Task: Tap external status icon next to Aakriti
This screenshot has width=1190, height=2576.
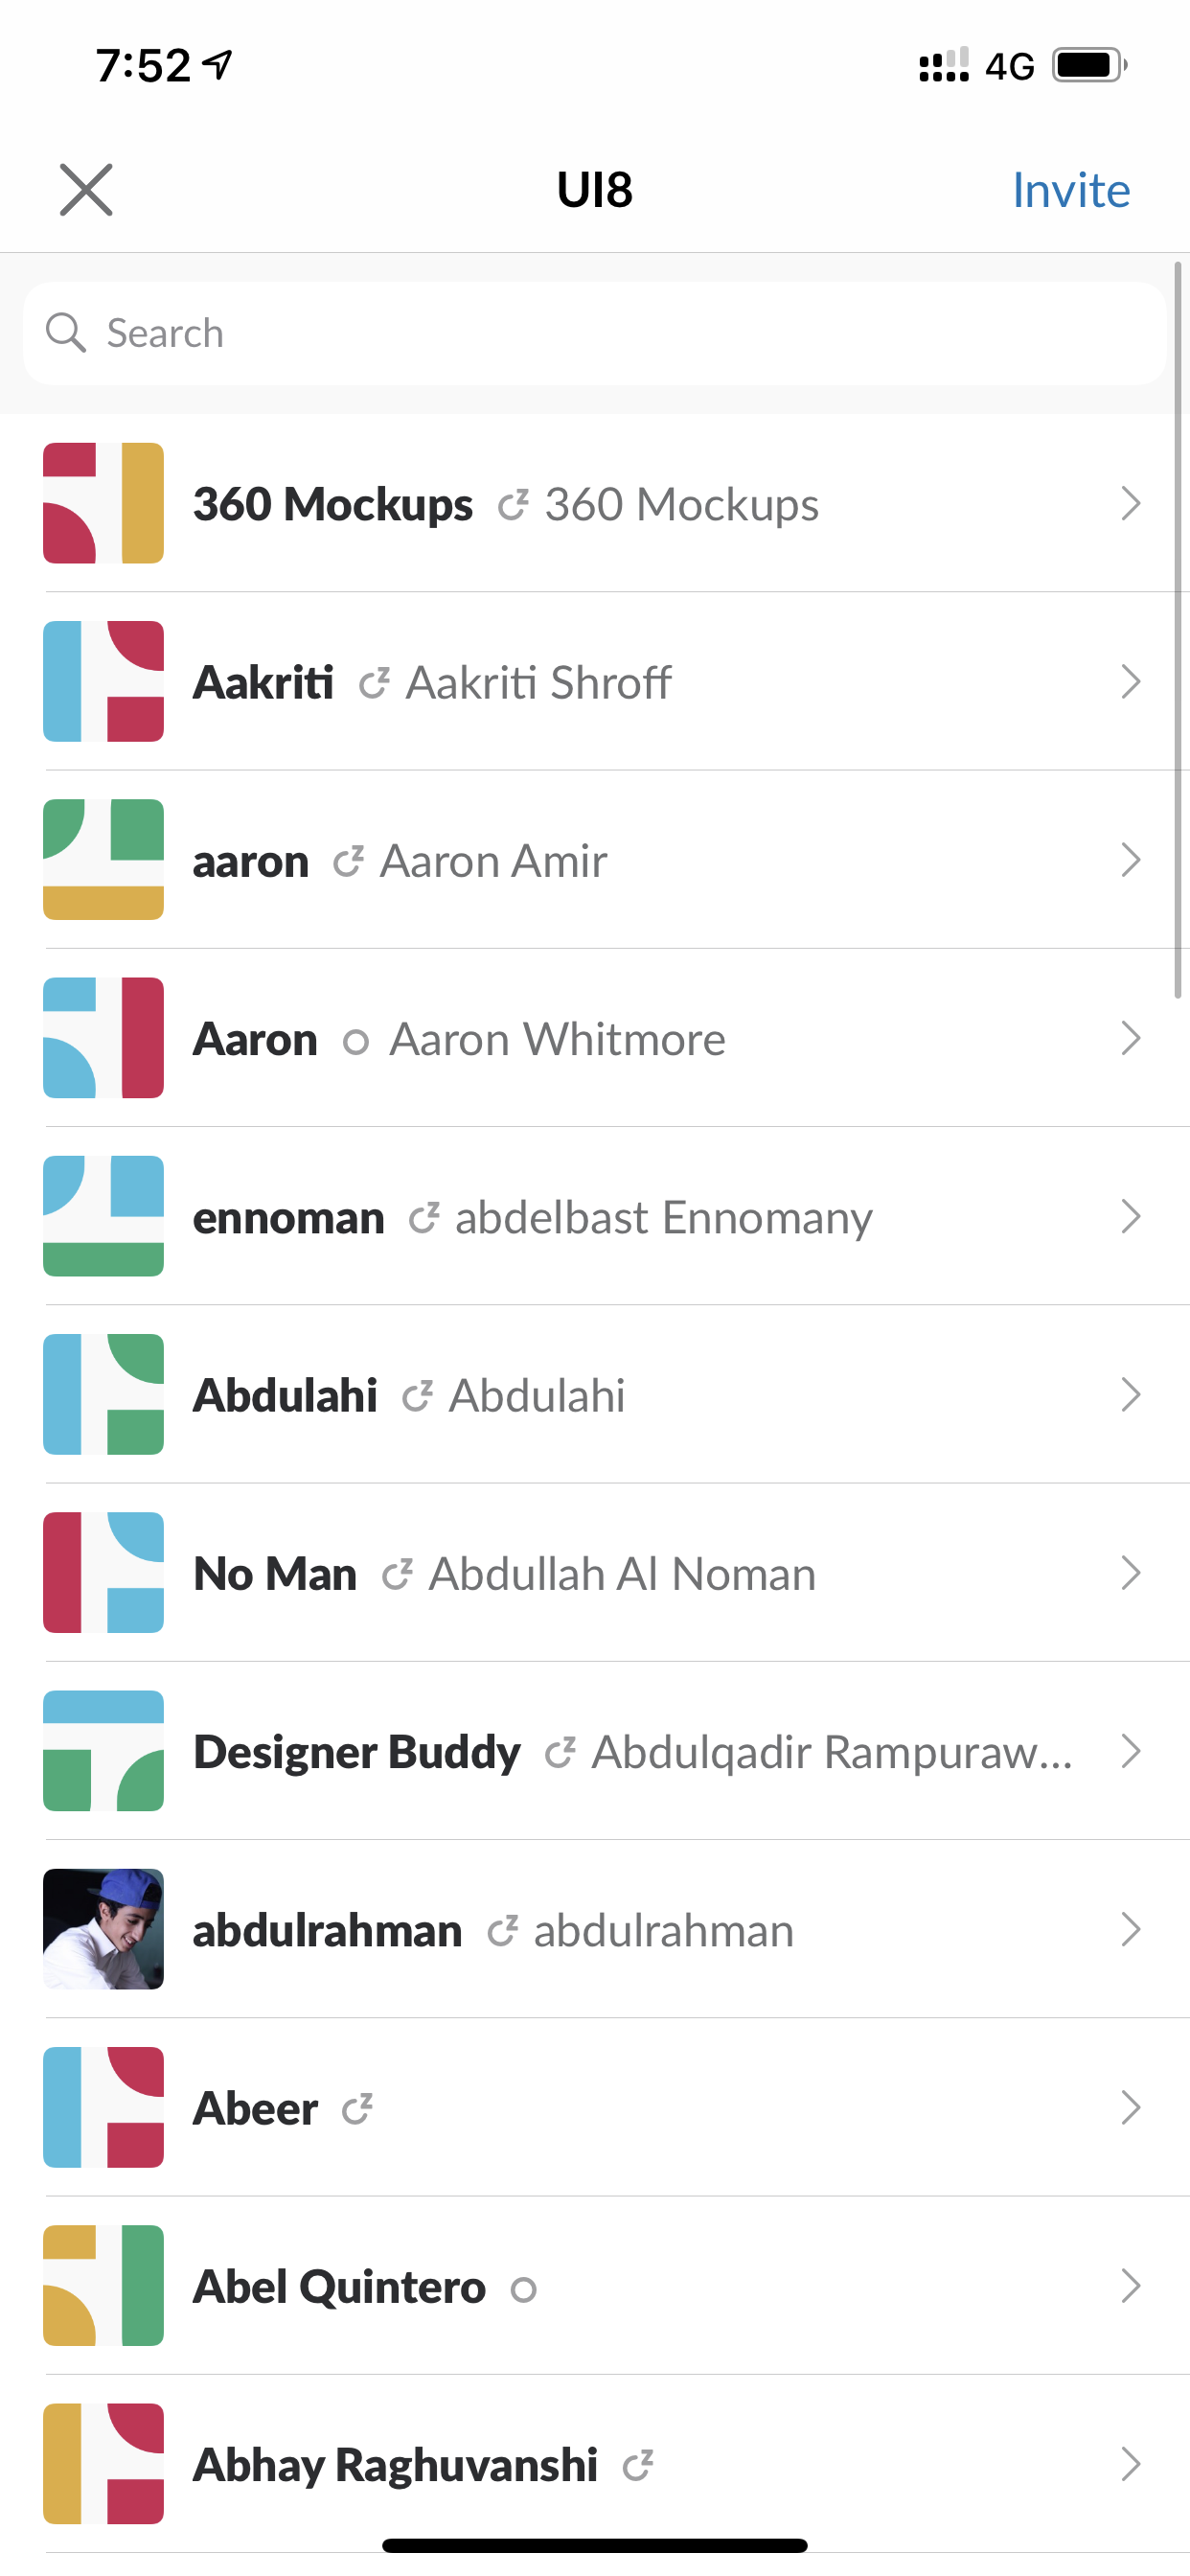Action: pos(374,683)
